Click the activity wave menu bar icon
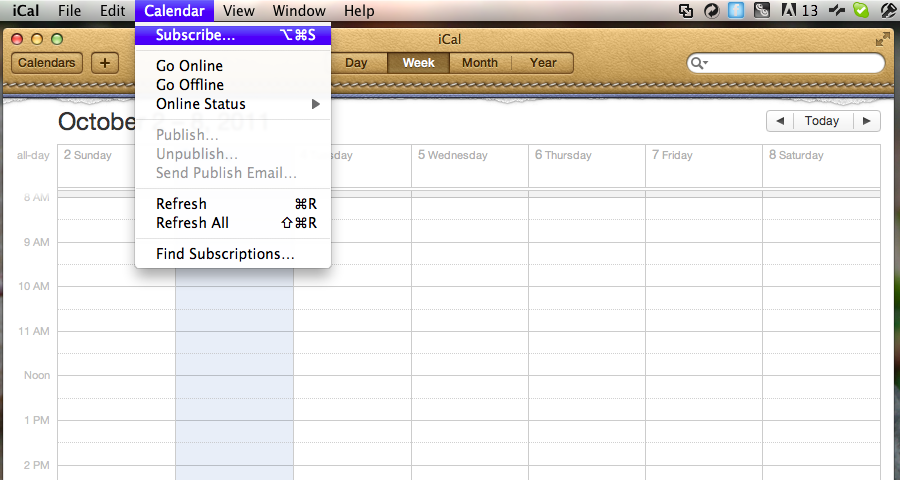This screenshot has width=900, height=480. point(837,10)
